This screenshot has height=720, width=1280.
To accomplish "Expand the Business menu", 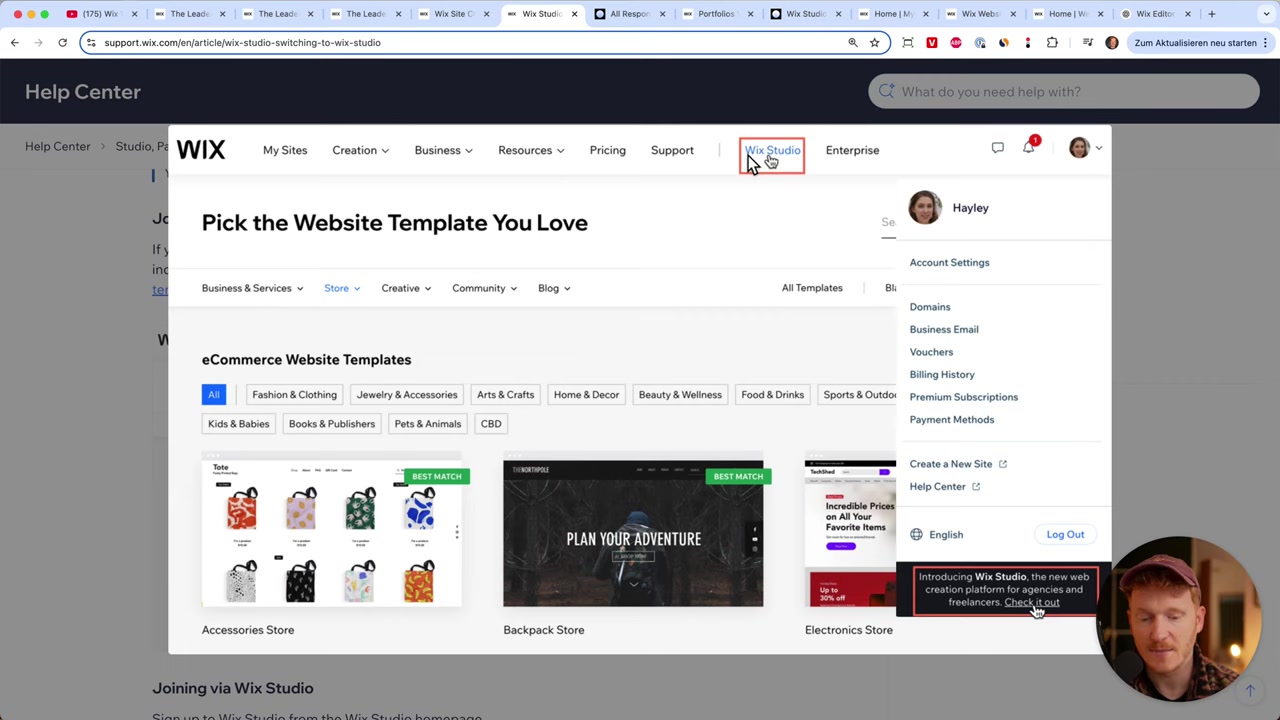I will tap(443, 150).
